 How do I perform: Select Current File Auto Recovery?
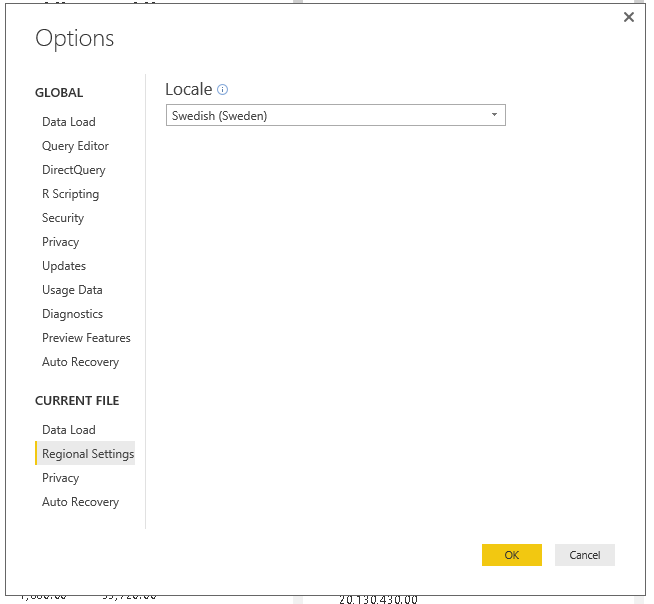(80, 502)
